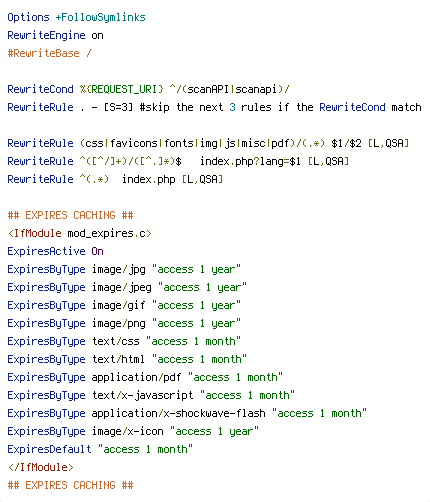This screenshot has height=502, width=430.
Task: Click image/x-icon "access 1 year" value
Action: pos(214,431)
